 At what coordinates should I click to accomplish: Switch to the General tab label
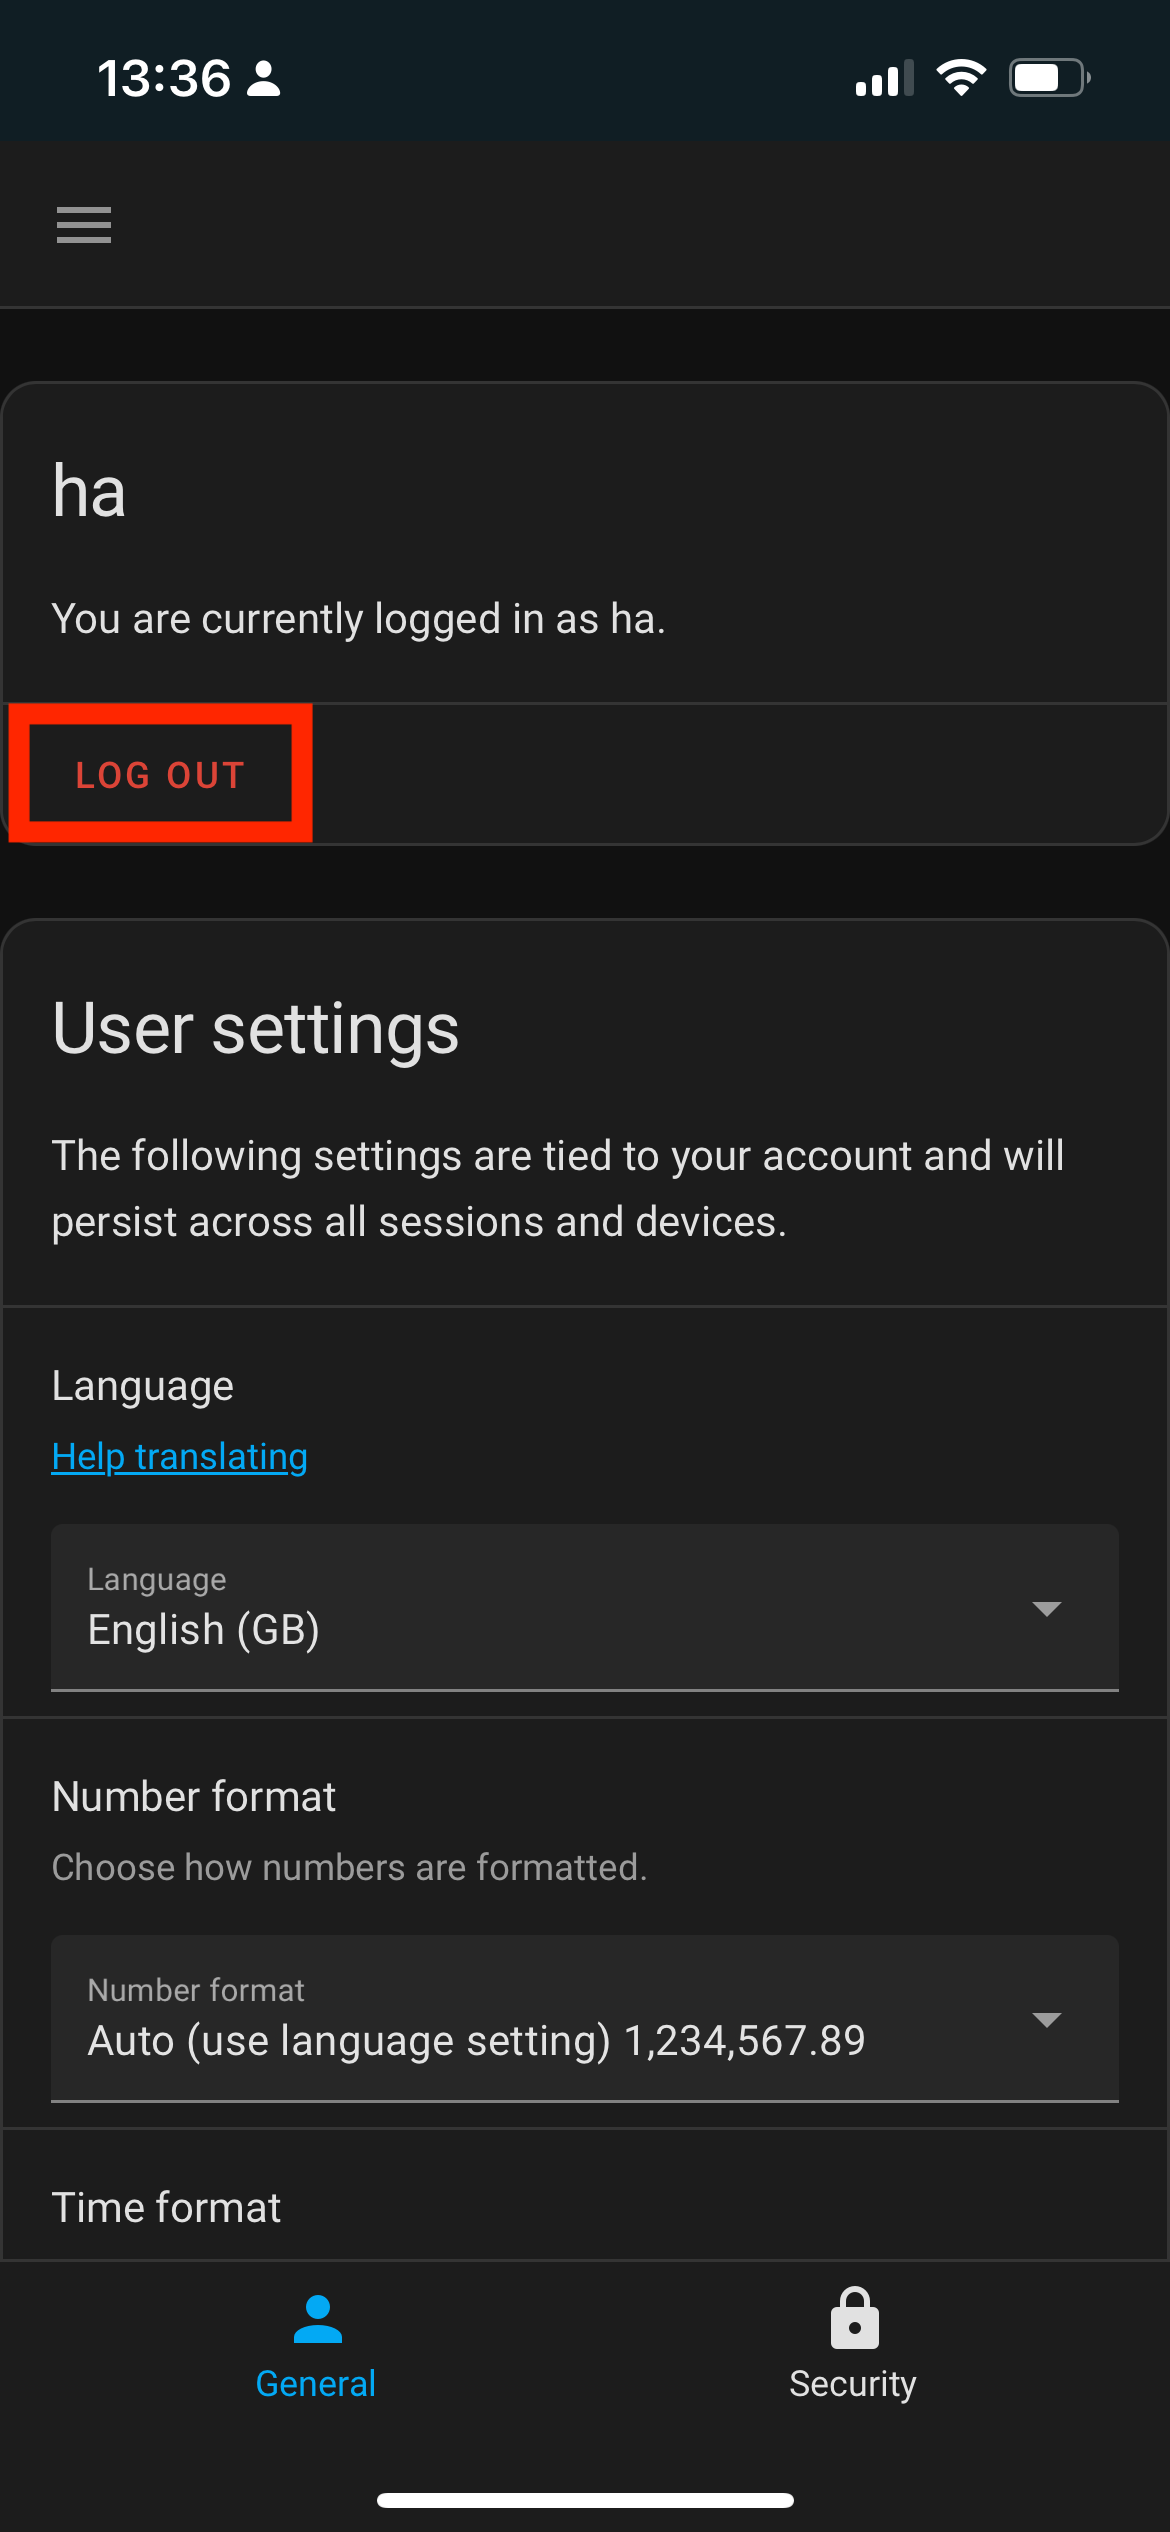[x=316, y=2384]
